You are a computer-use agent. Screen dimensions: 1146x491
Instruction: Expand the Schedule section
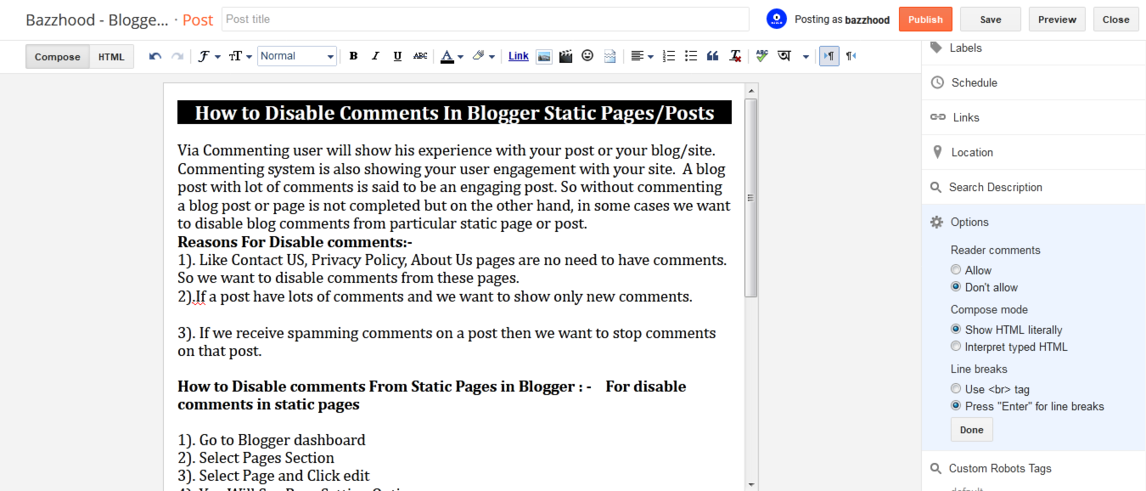(x=1033, y=83)
